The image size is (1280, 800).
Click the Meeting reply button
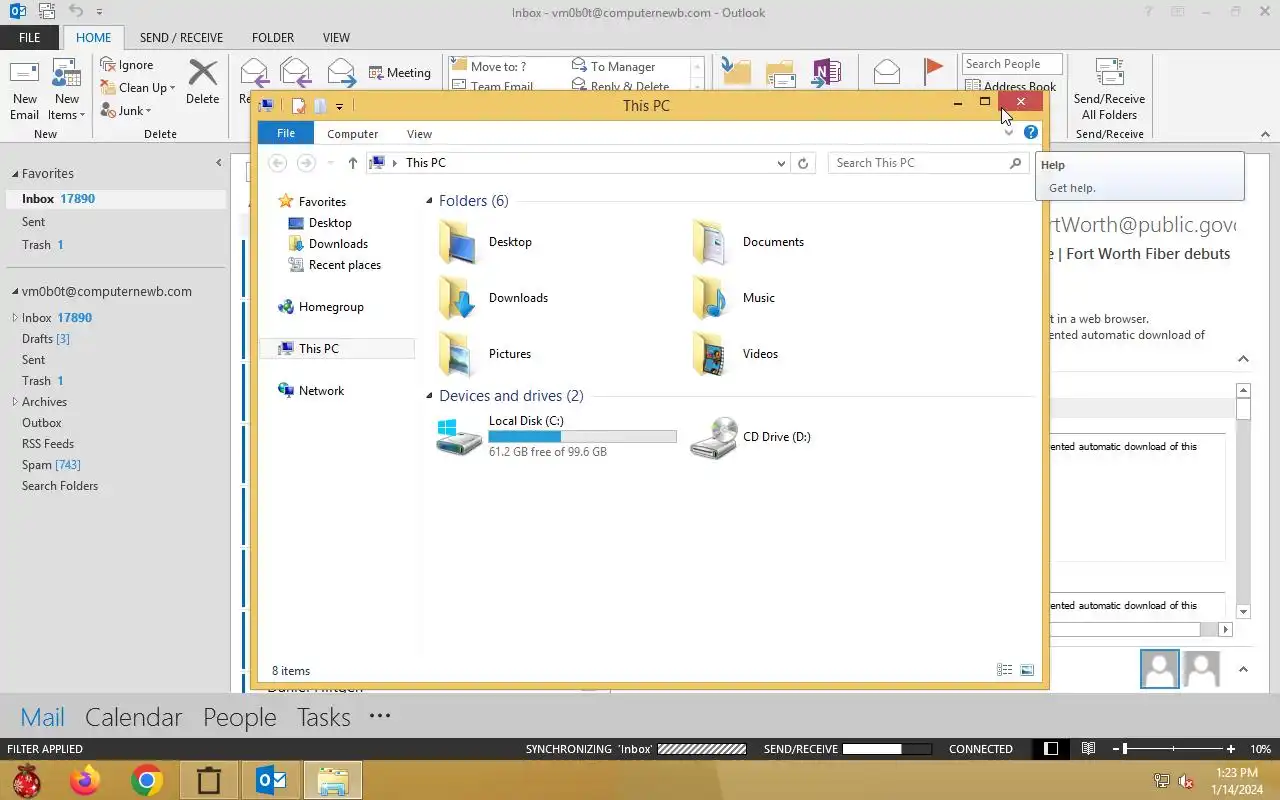point(400,73)
